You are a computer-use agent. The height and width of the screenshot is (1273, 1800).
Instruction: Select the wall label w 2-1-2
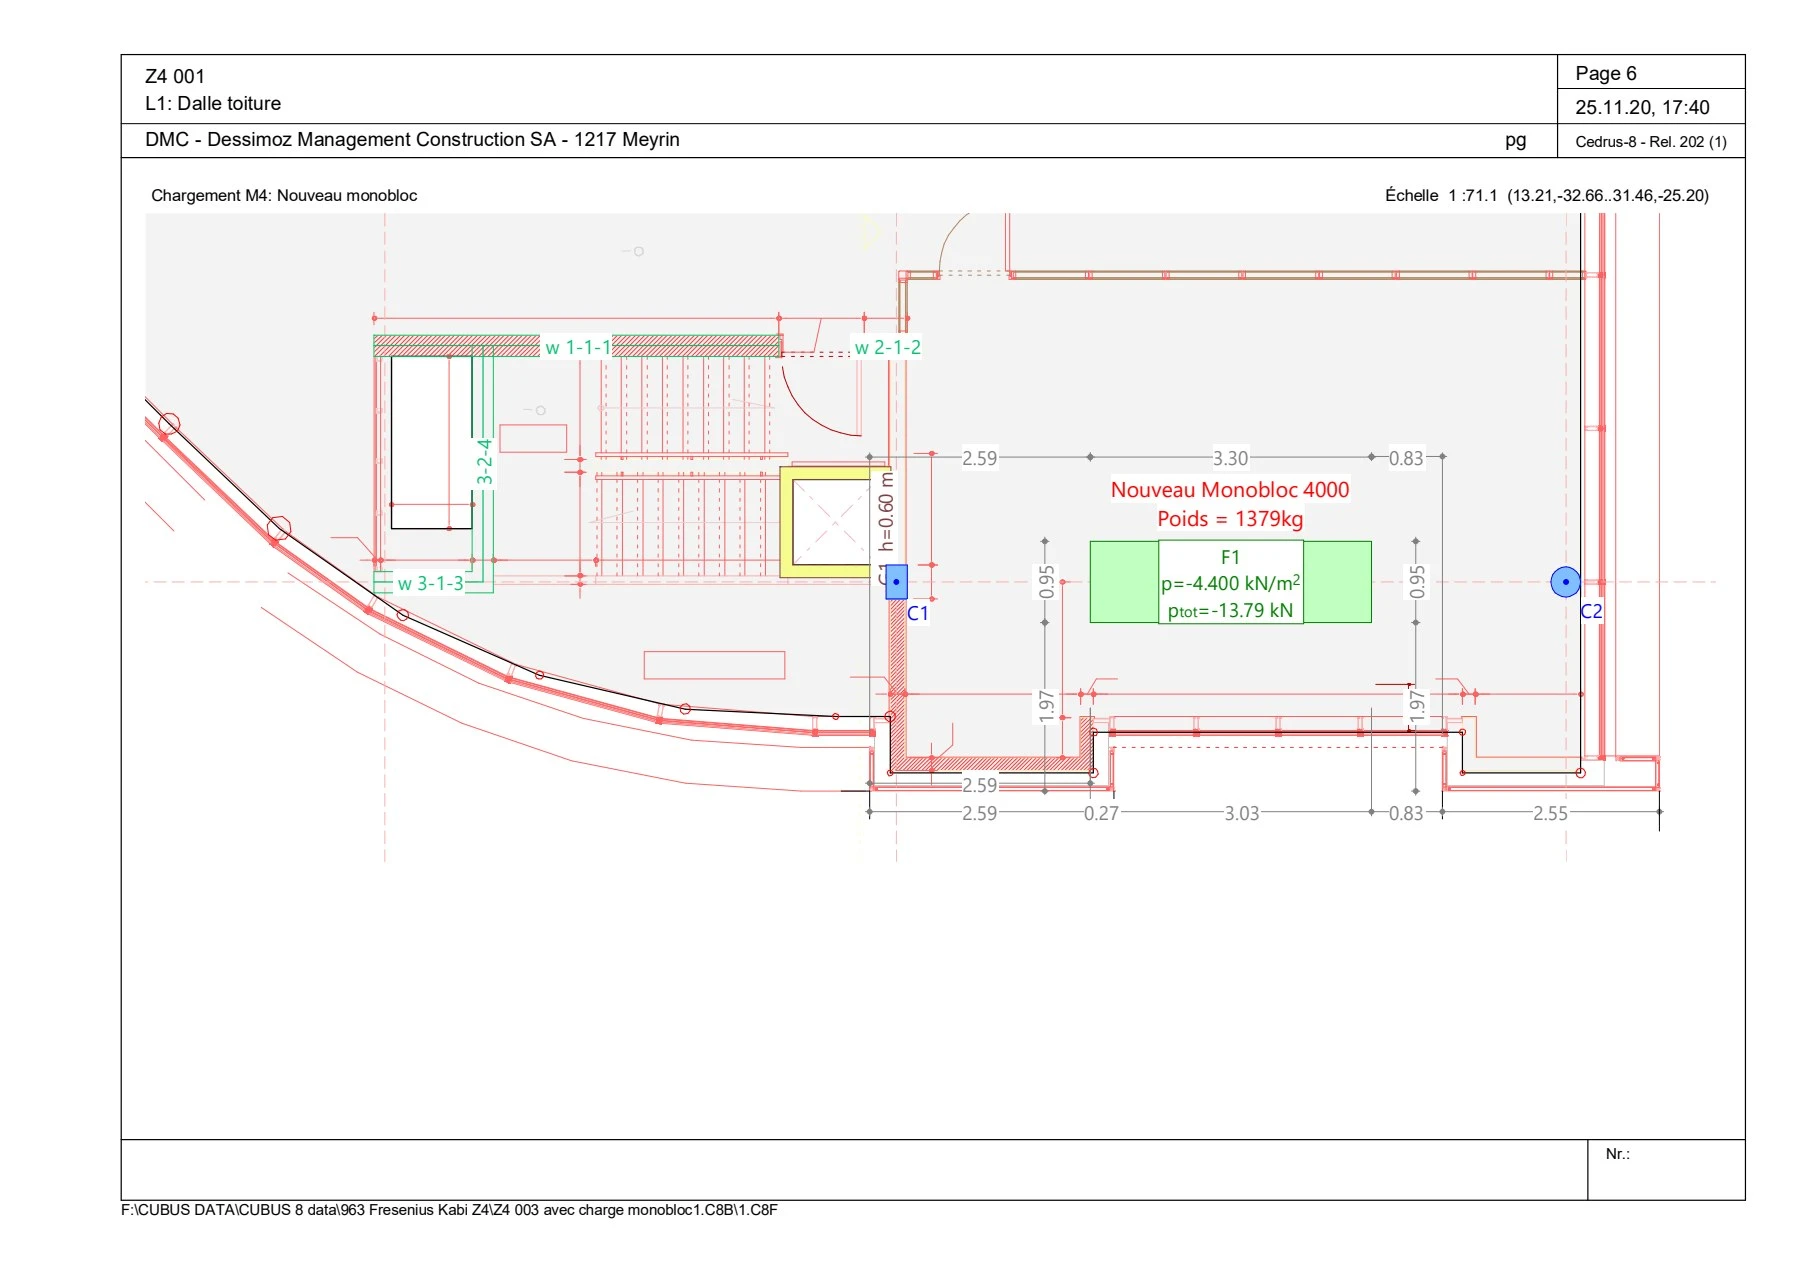point(887,347)
